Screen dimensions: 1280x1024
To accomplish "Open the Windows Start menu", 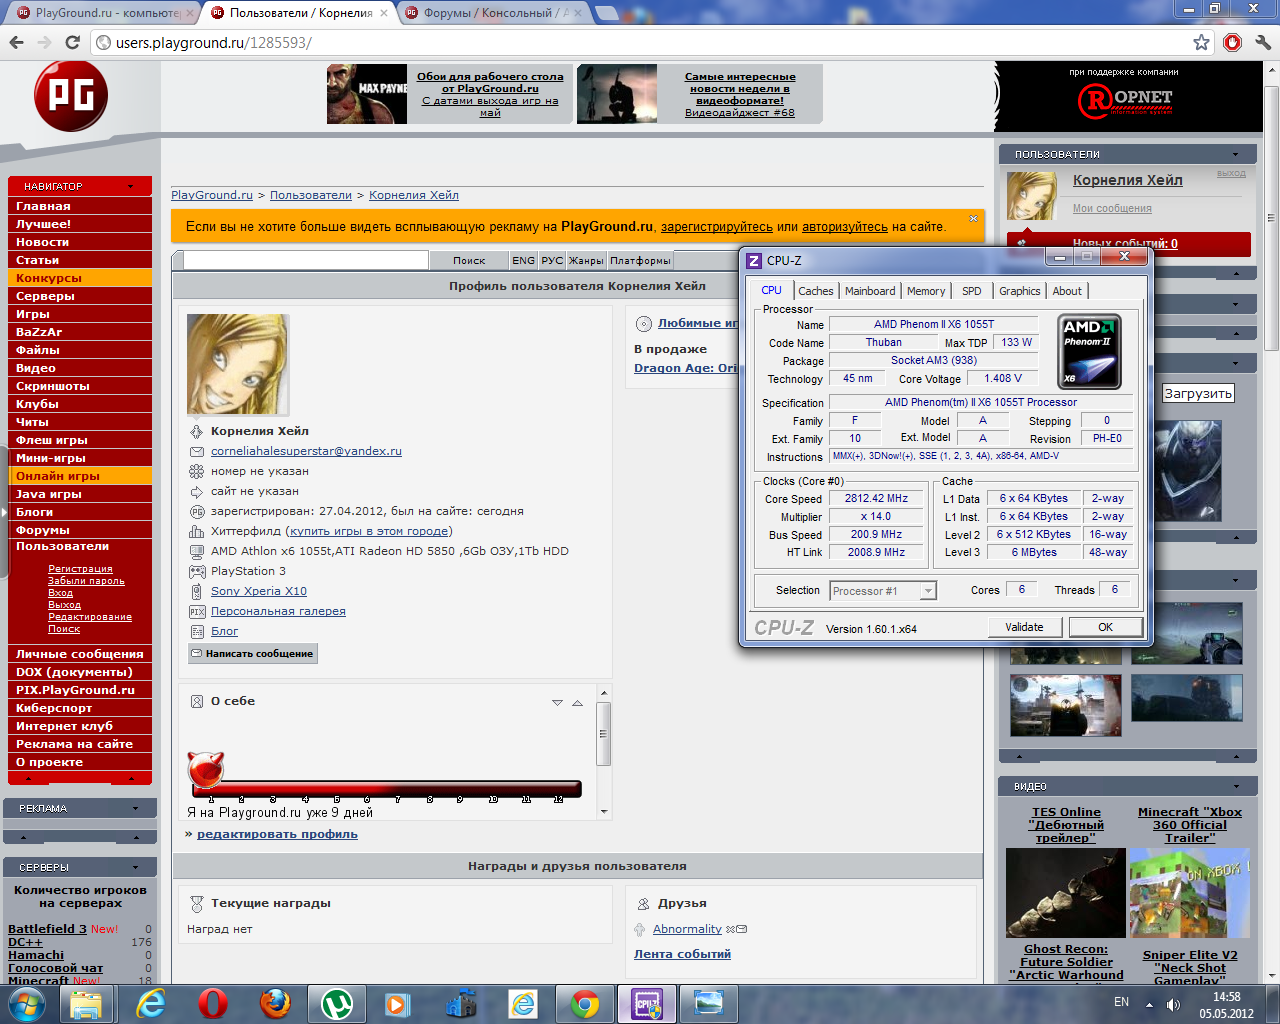I will coord(25,1004).
